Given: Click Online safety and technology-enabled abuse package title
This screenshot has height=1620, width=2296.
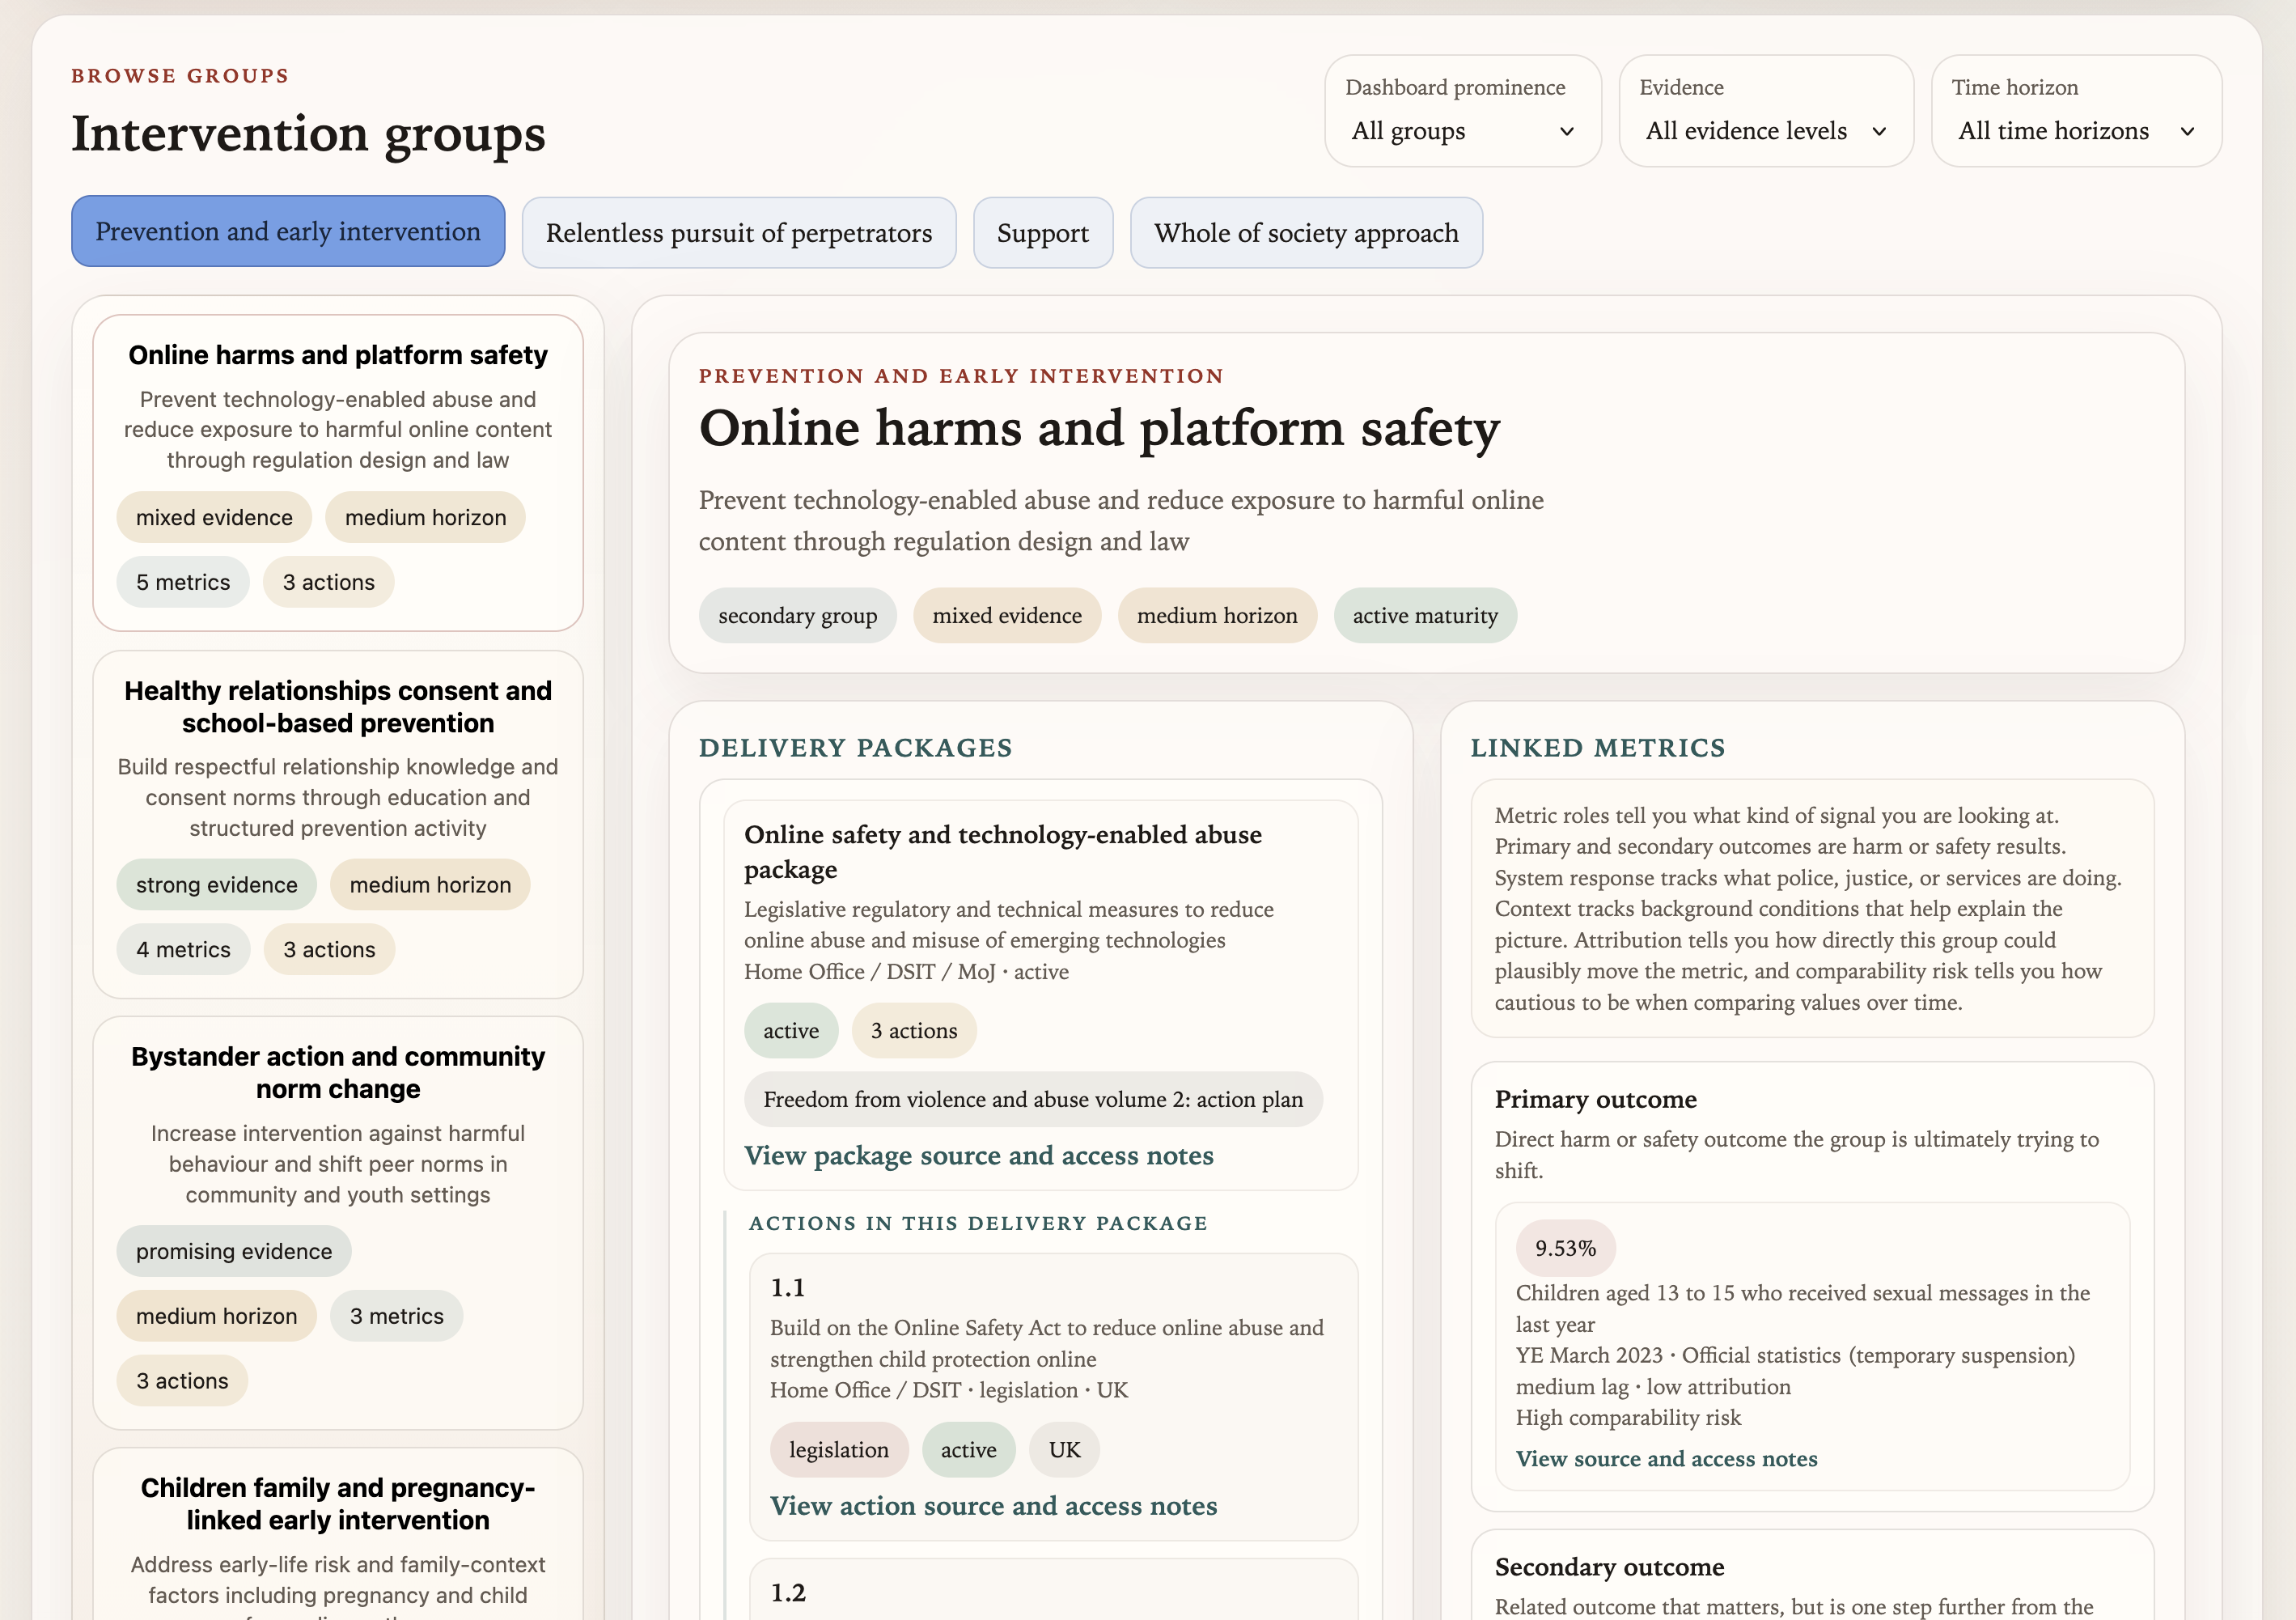Looking at the screenshot, I should pyautogui.click(x=1003, y=852).
